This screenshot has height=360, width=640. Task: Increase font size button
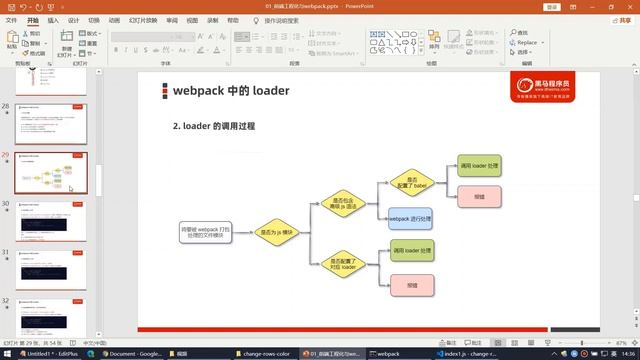point(201,37)
